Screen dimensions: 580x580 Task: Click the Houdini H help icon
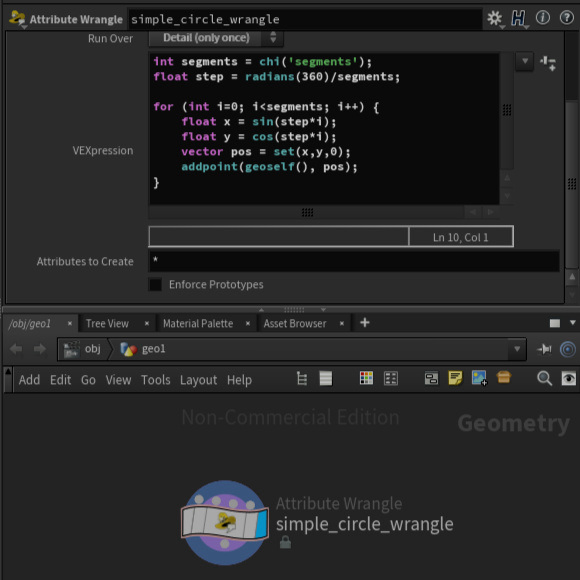518,18
